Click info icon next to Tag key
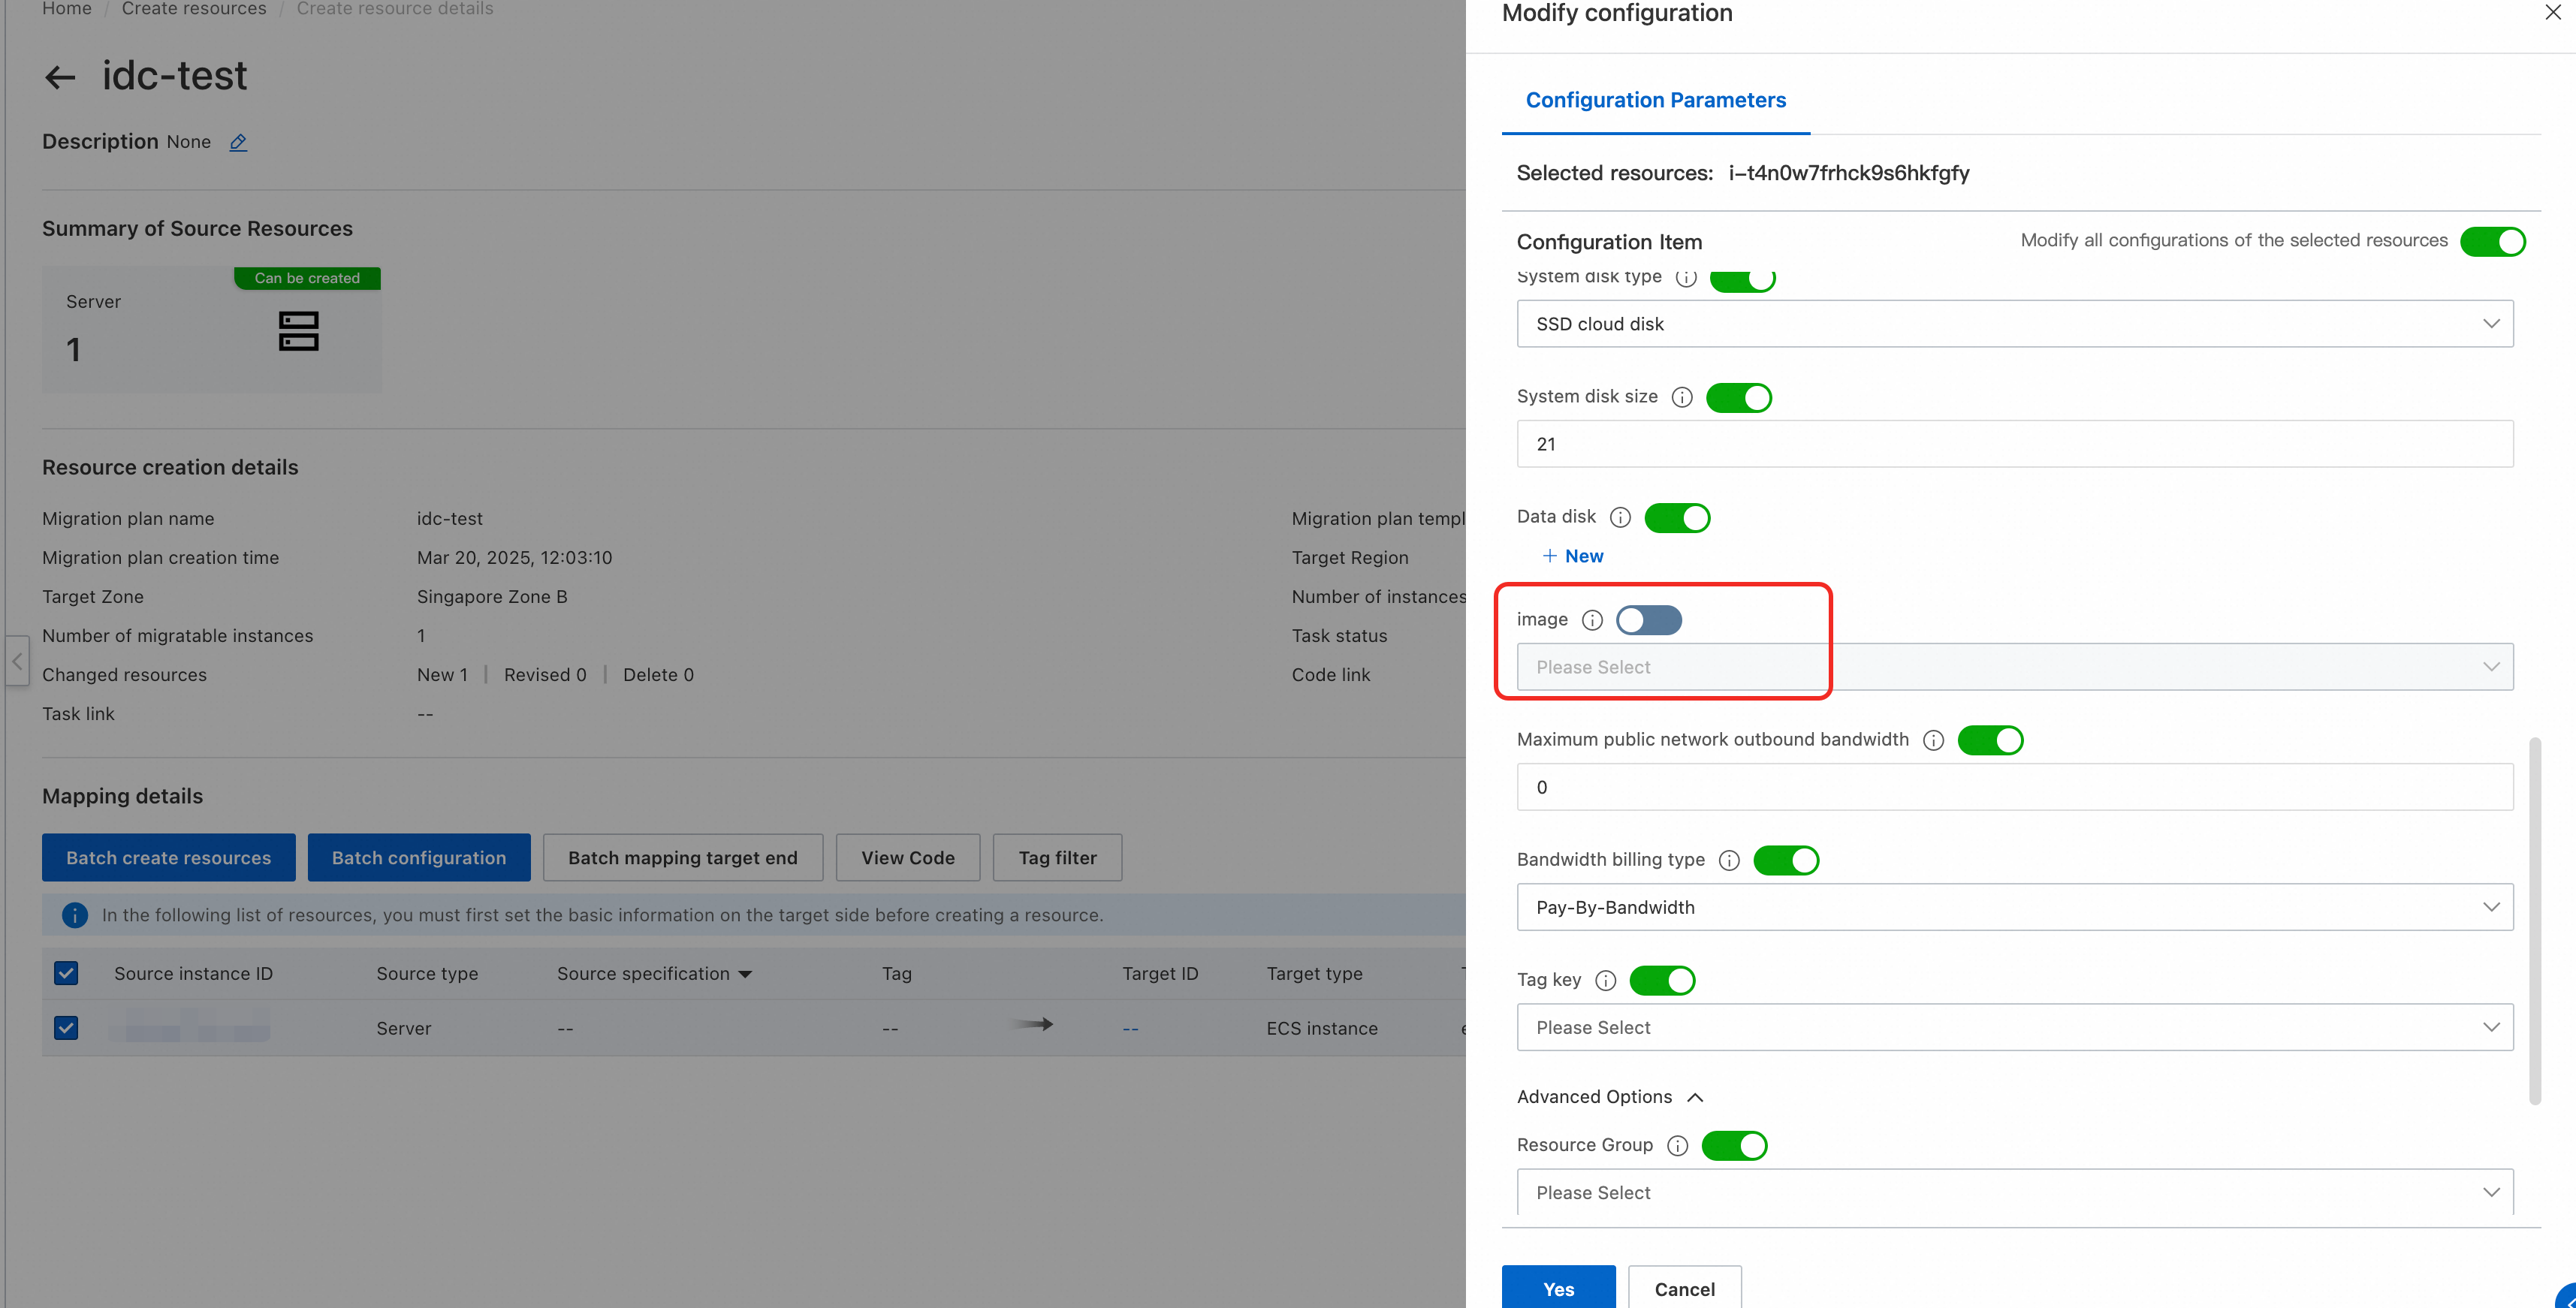Image resolution: width=2576 pixels, height=1308 pixels. pyautogui.click(x=1605, y=981)
